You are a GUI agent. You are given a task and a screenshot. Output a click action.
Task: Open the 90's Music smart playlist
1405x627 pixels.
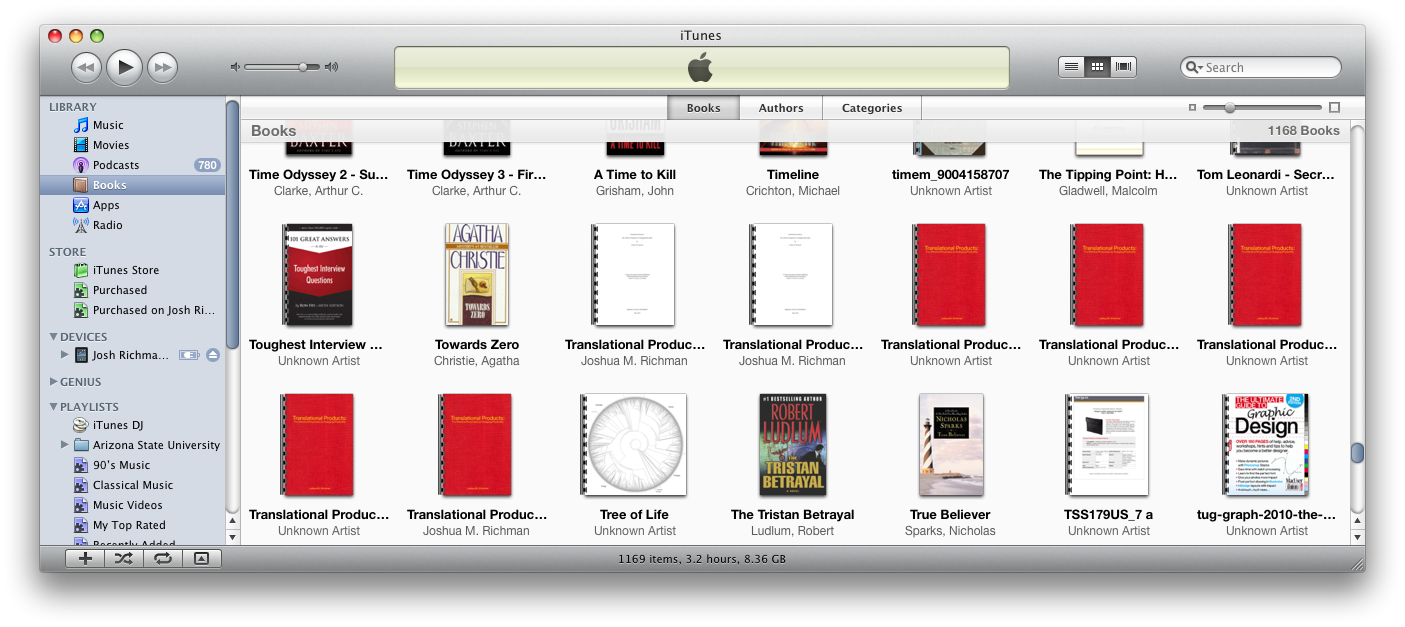coord(121,465)
